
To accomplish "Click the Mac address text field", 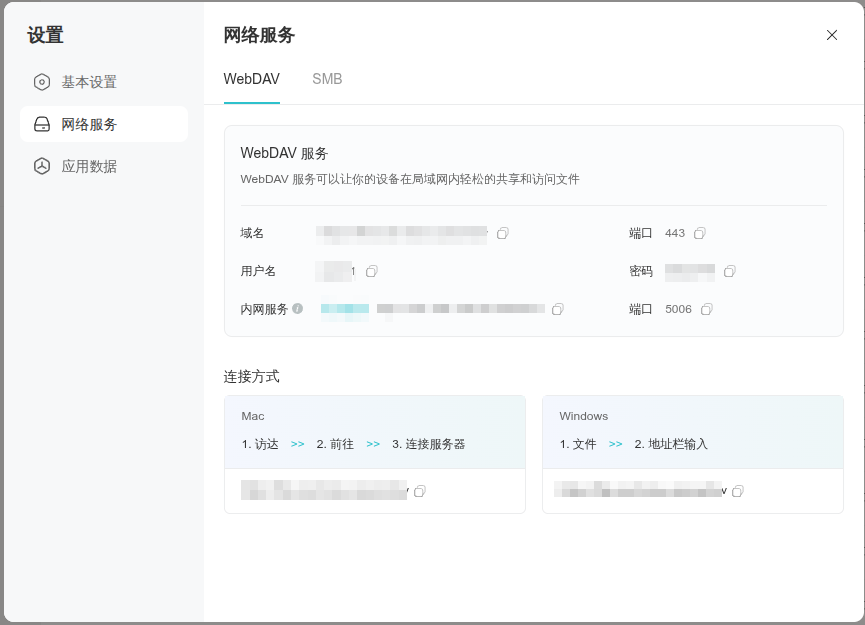I will [x=325, y=490].
